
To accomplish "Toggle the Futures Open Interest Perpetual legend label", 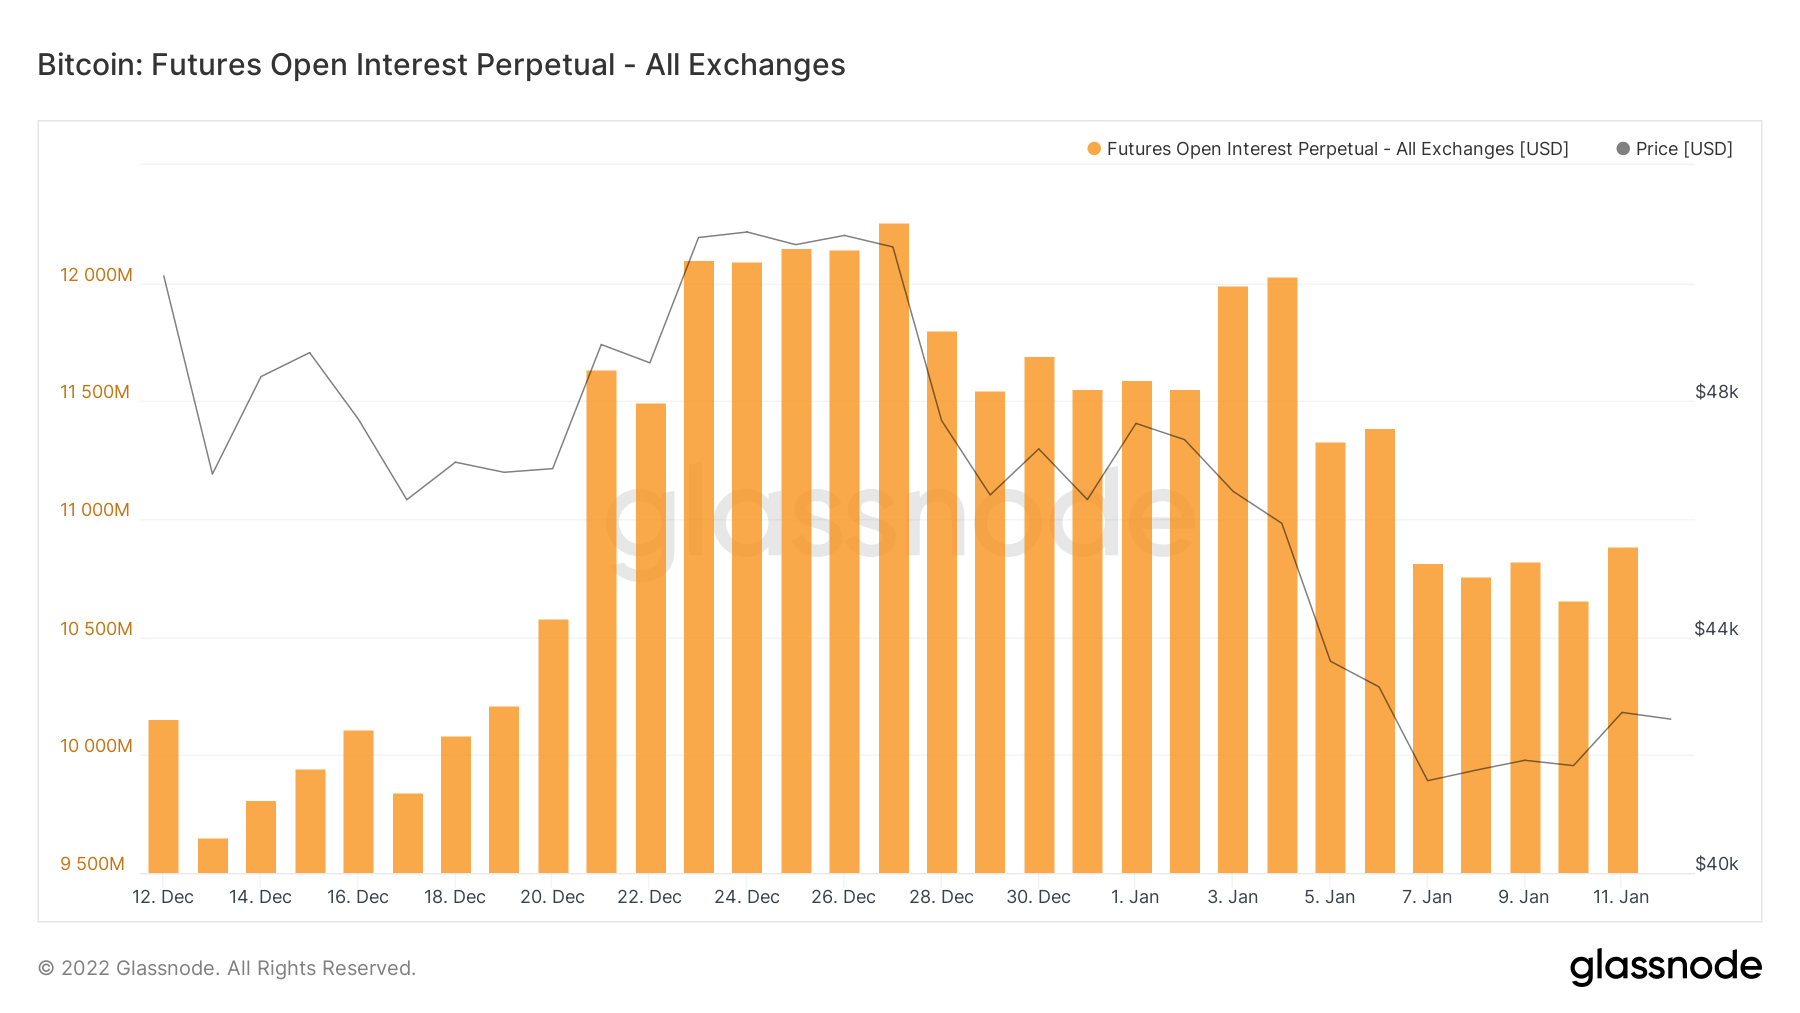I will click(x=1337, y=149).
